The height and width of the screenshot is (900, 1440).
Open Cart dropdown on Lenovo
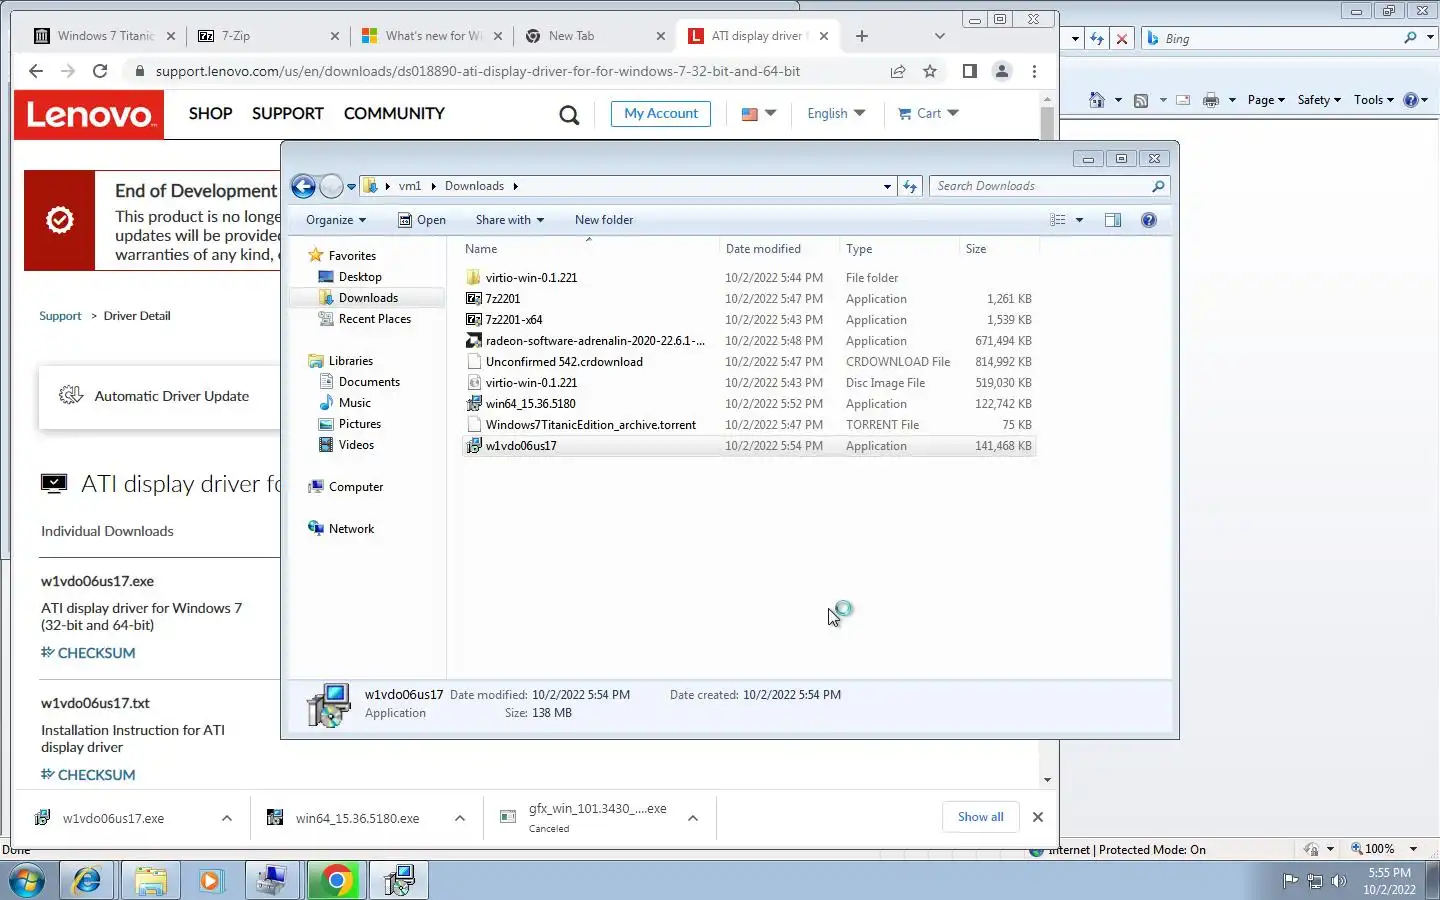pyautogui.click(x=928, y=114)
